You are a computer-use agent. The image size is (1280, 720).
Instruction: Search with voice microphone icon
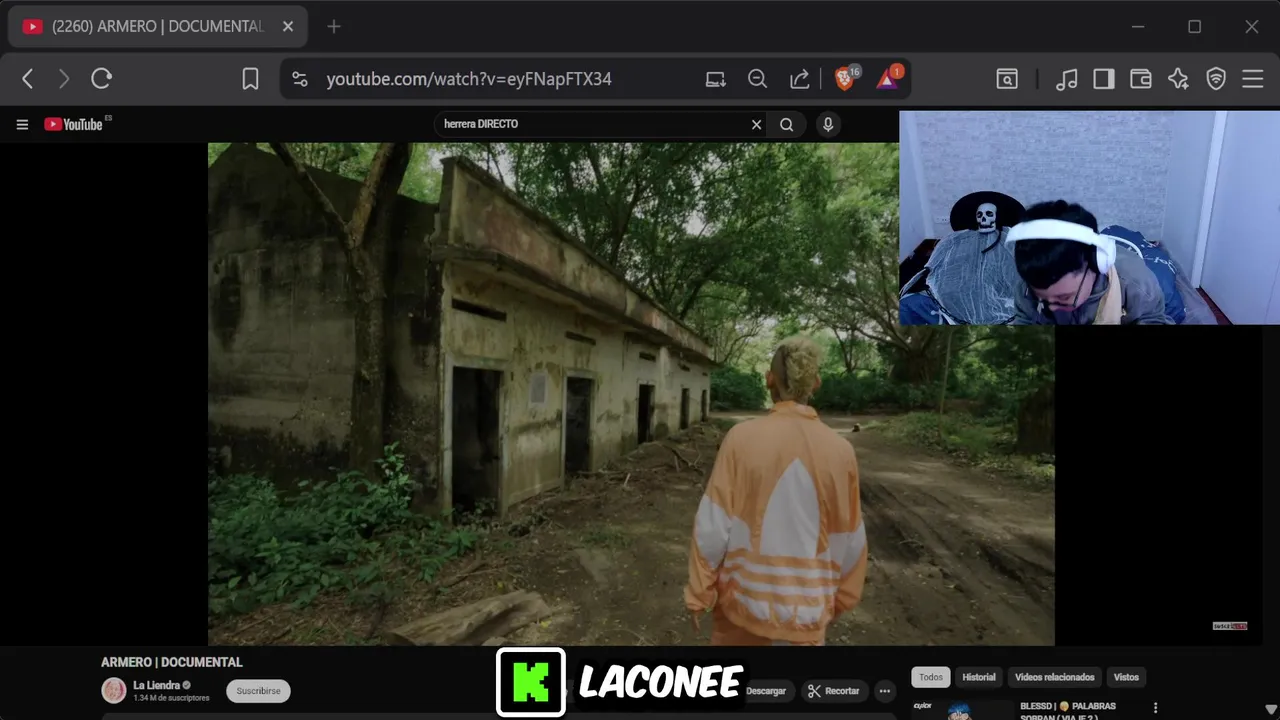click(x=827, y=124)
